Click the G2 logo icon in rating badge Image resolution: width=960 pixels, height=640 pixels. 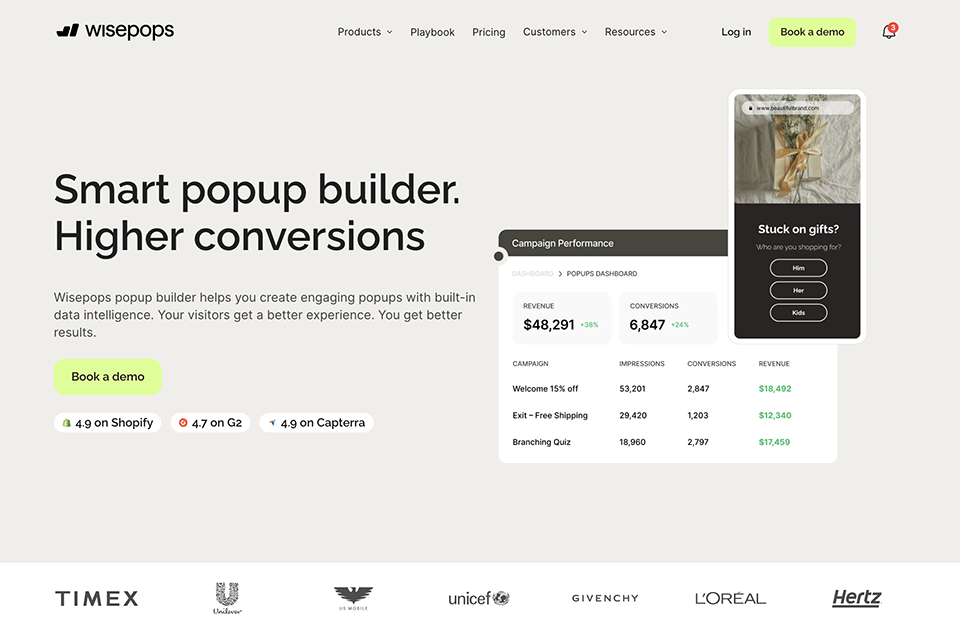(182, 423)
